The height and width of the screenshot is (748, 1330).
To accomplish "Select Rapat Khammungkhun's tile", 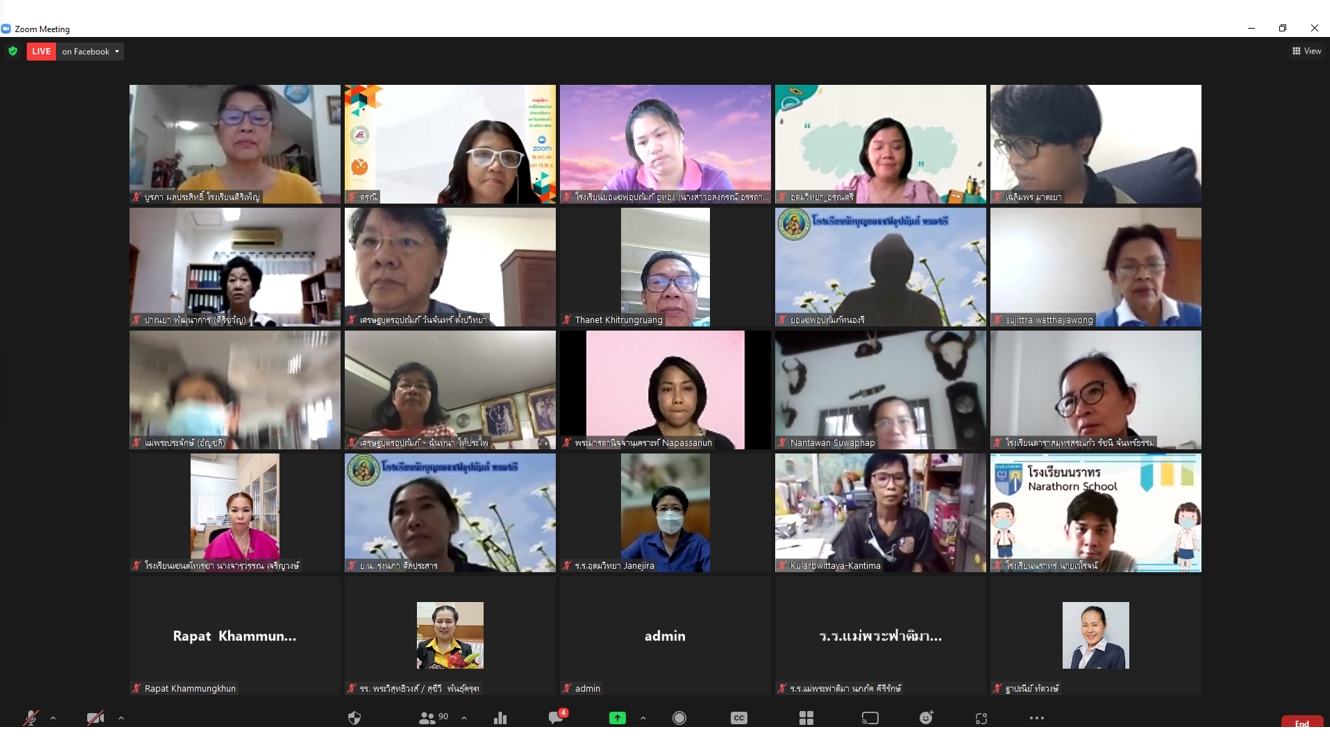I will pyautogui.click(x=235, y=636).
